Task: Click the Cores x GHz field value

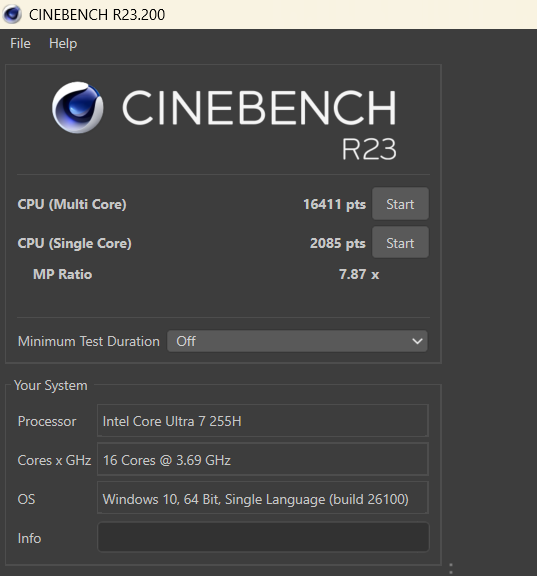Action: (263, 459)
